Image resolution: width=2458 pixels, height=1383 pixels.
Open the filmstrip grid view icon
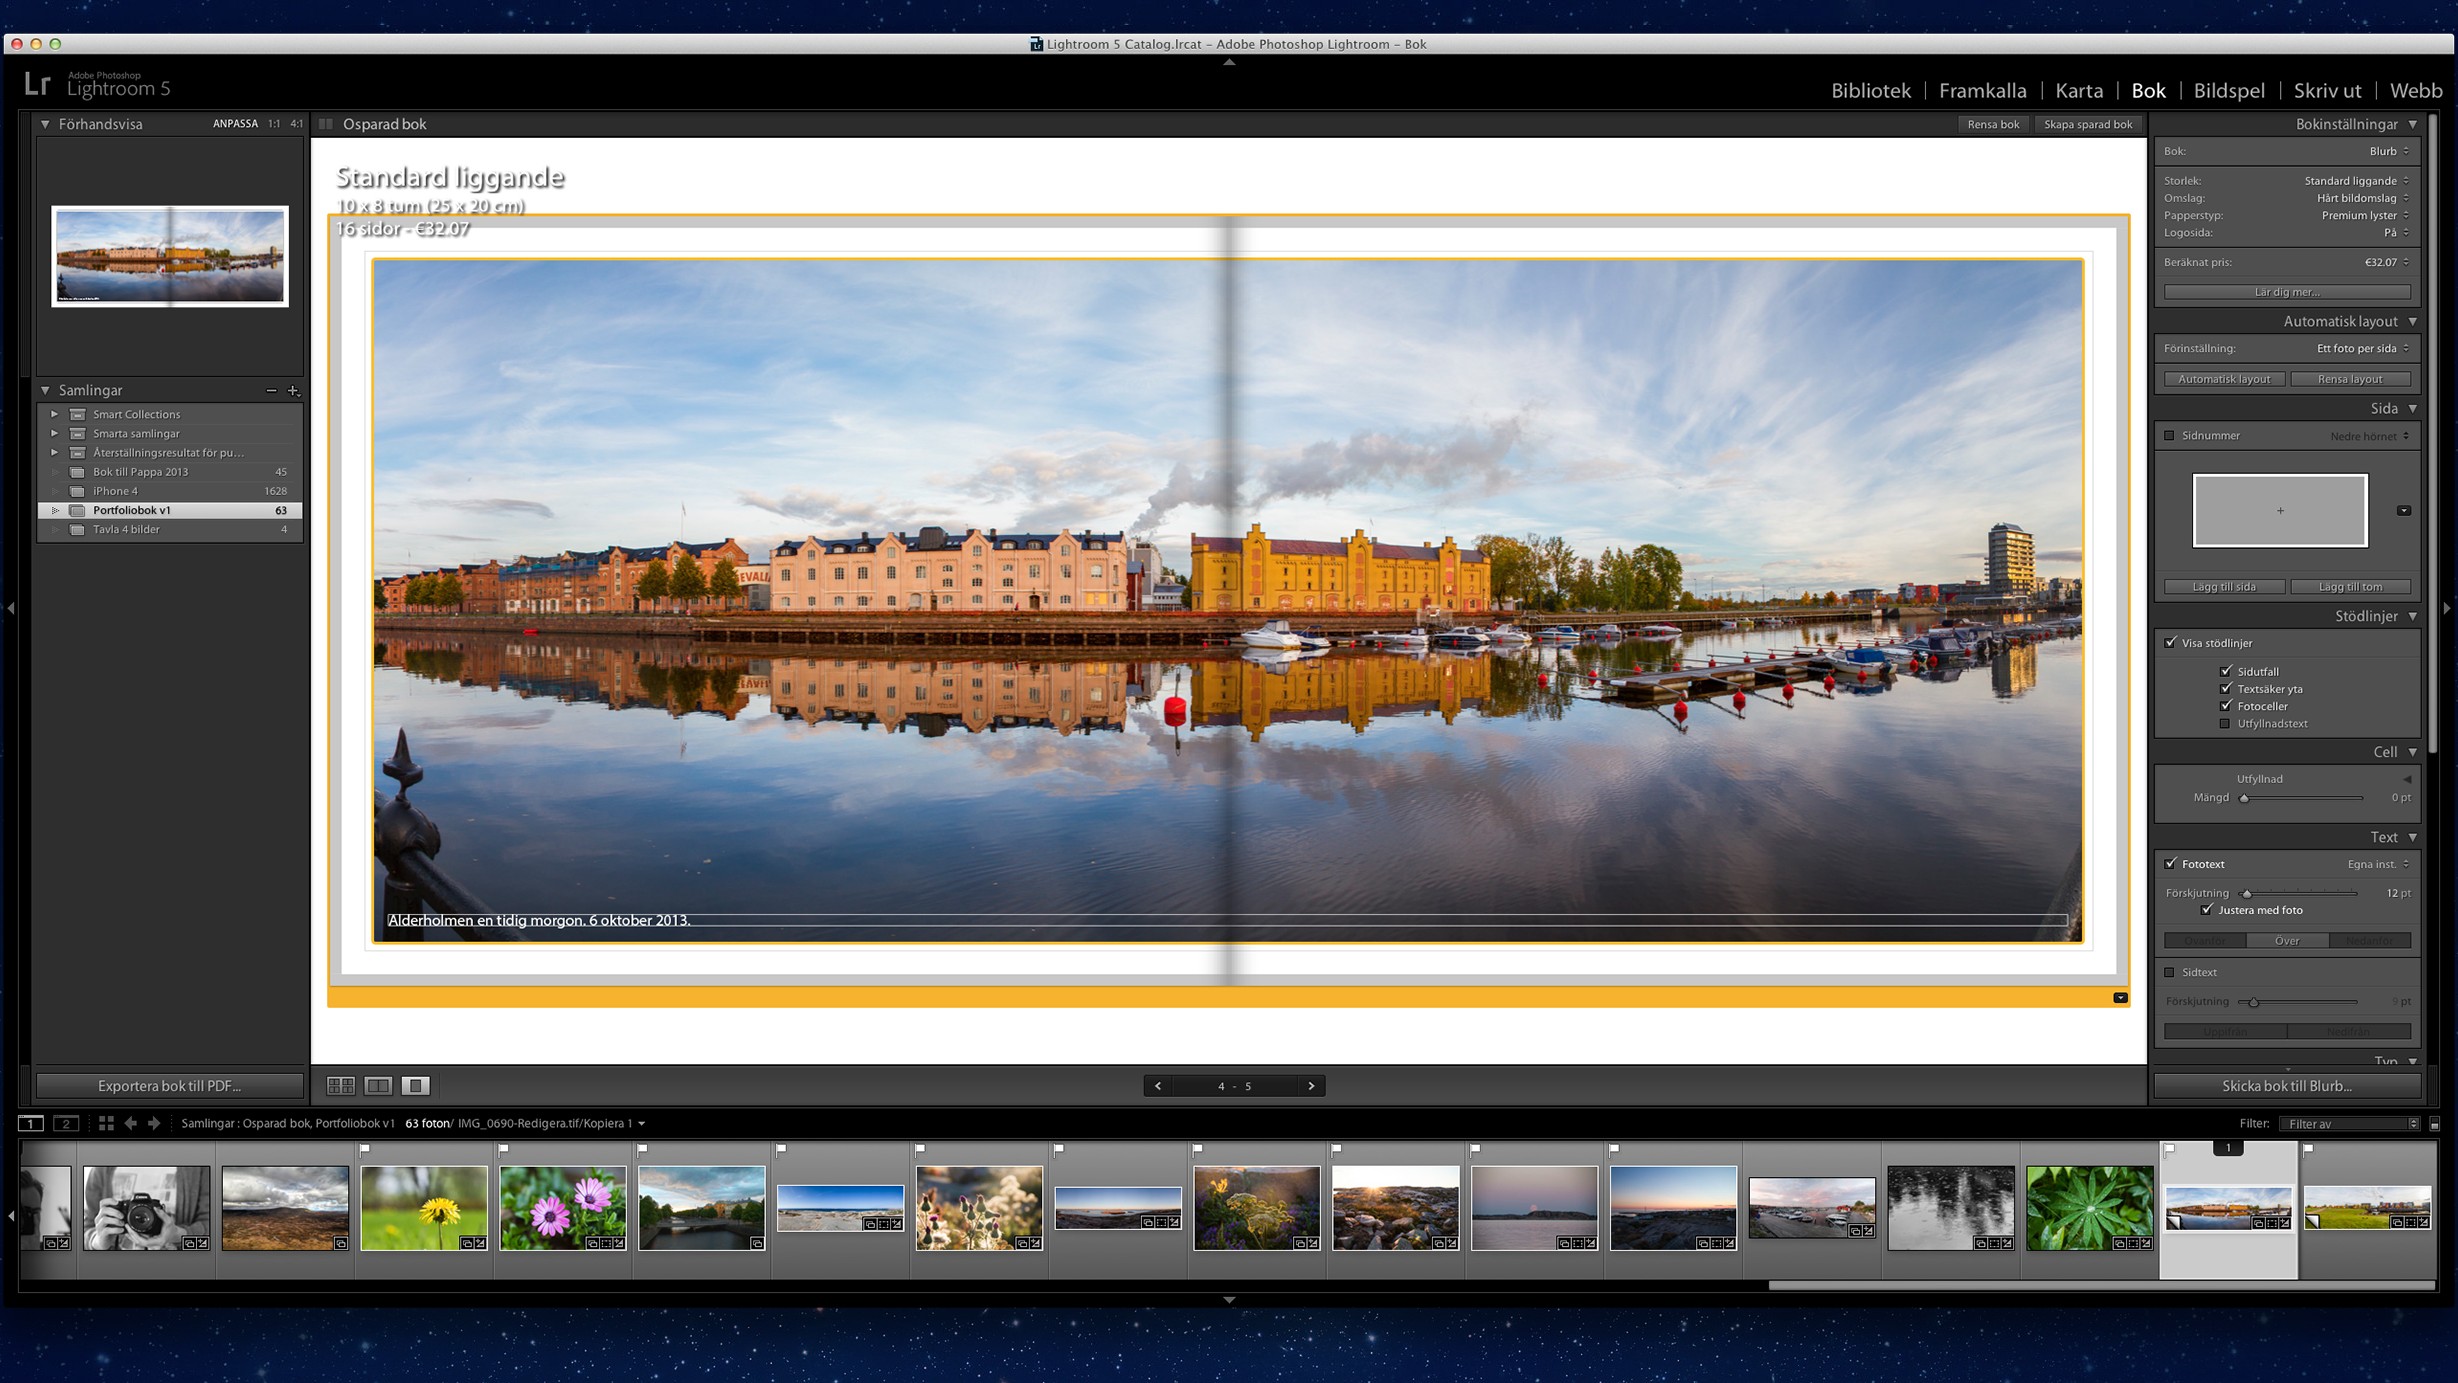106,1123
